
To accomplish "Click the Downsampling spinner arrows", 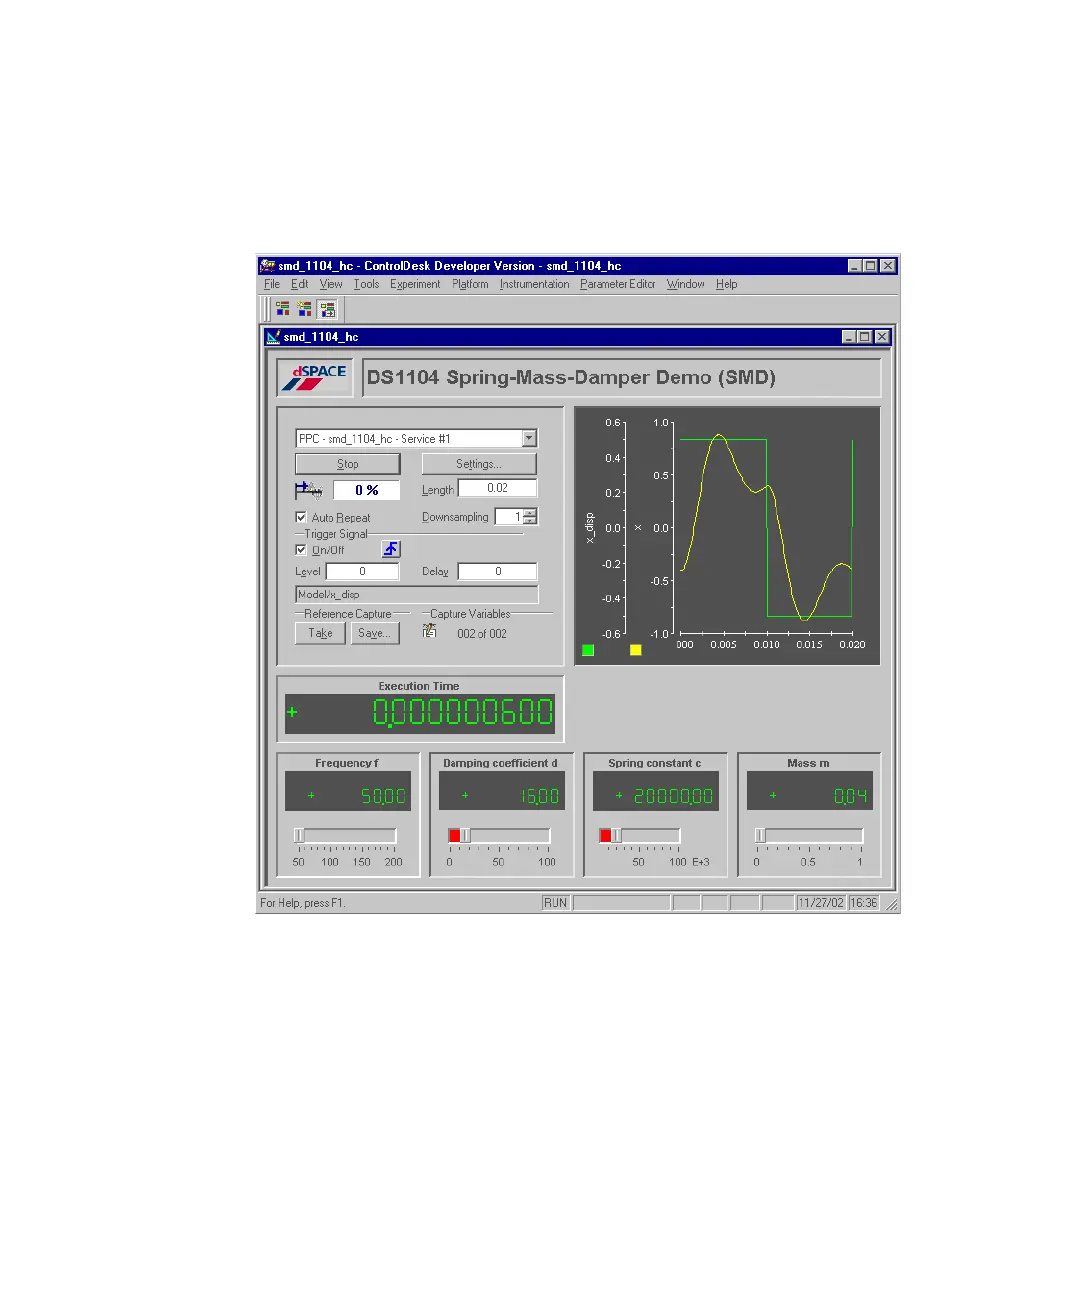I will [530, 517].
